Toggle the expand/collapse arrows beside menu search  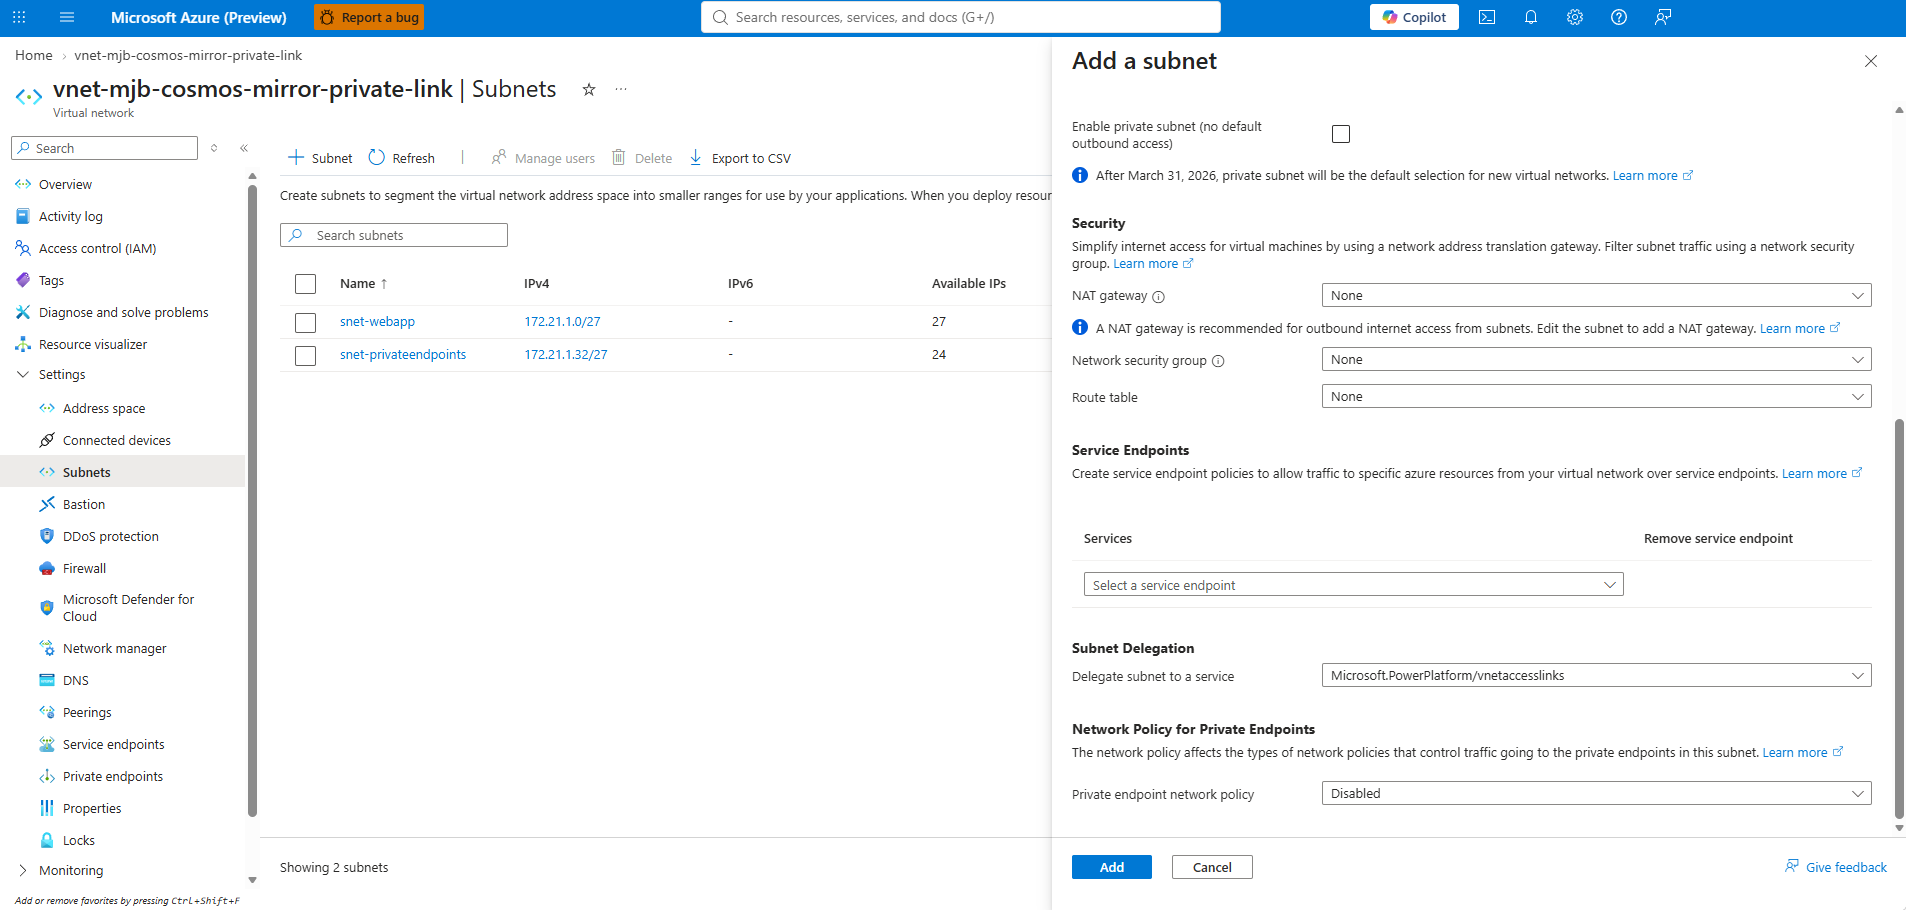tap(214, 148)
